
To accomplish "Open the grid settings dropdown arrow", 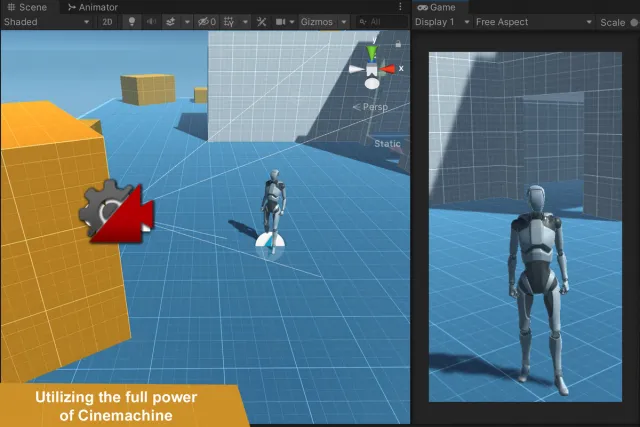I will (x=245, y=22).
